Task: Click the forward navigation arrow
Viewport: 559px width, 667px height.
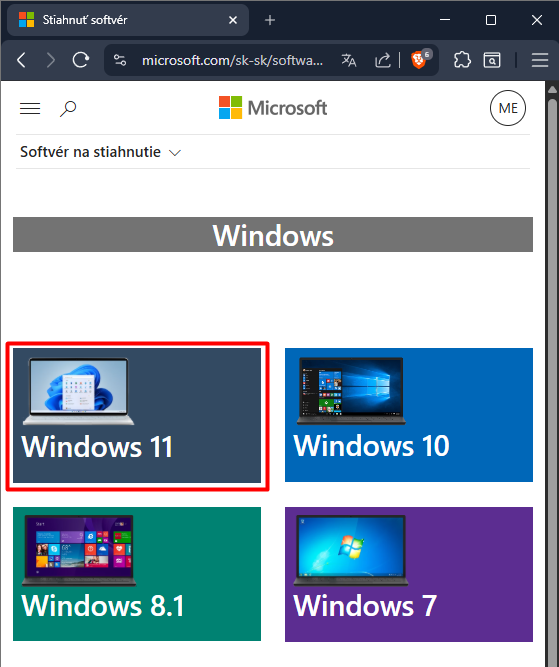Action: pos(51,60)
